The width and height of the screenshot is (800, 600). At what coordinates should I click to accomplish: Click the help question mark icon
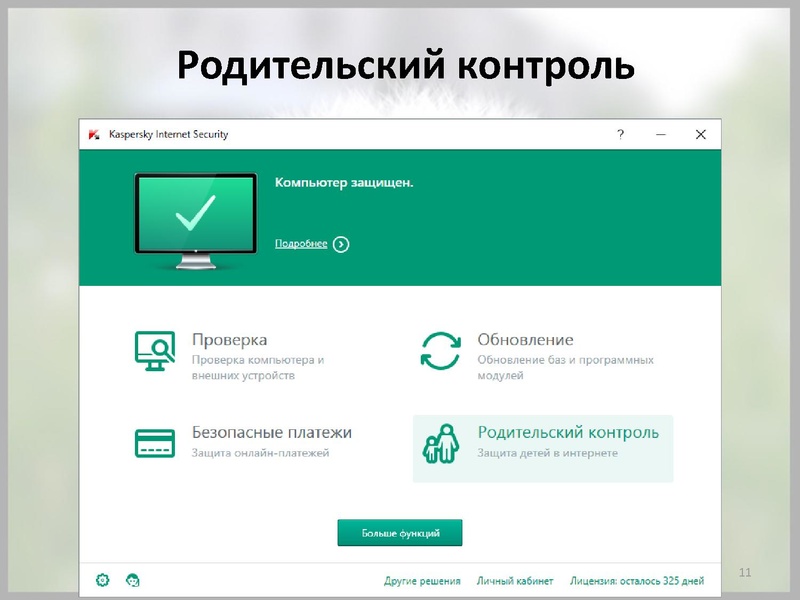point(620,131)
